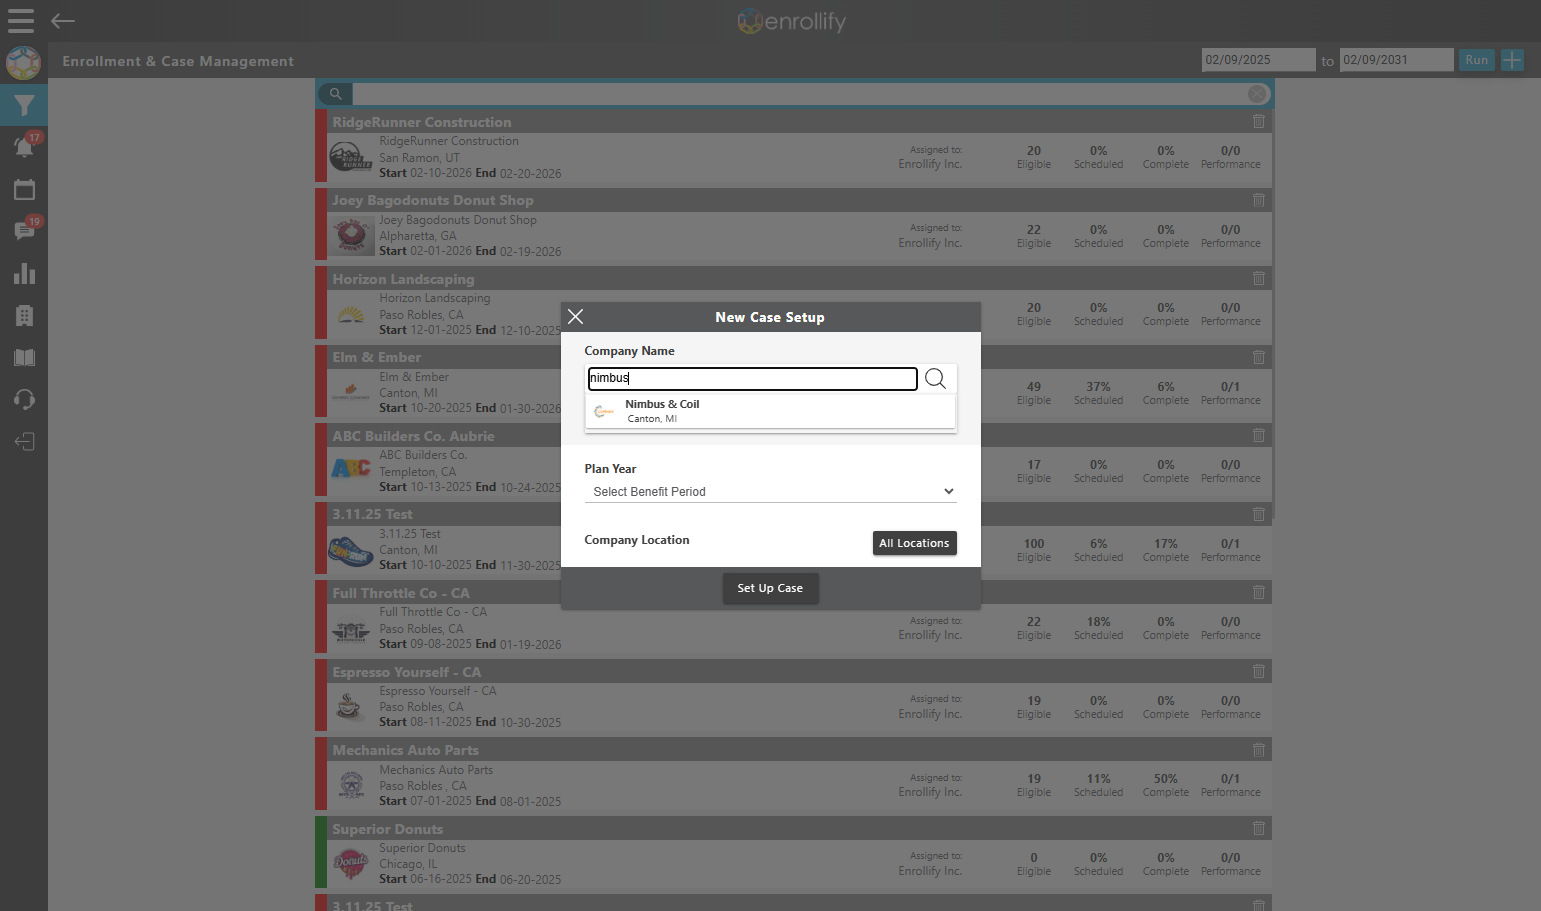Click 3.11.25 Test 100 Eligible count
This screenshot has height=911, width=1541.
click(x=1034, y=550)
